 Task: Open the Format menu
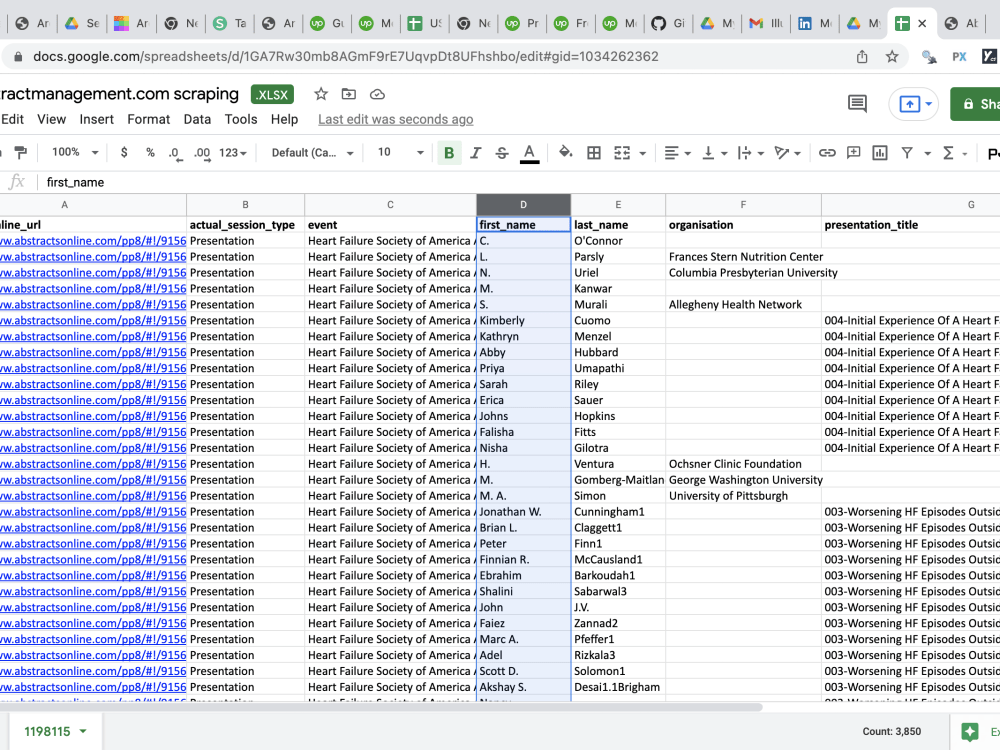coord(149,119)
